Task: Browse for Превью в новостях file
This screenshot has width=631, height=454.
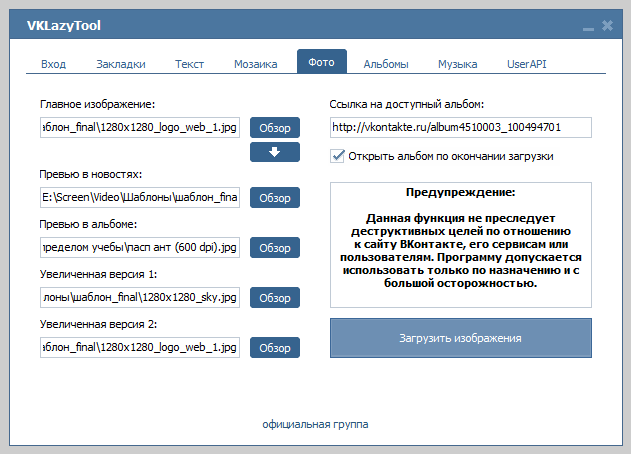Action: [x=275, y=198]
